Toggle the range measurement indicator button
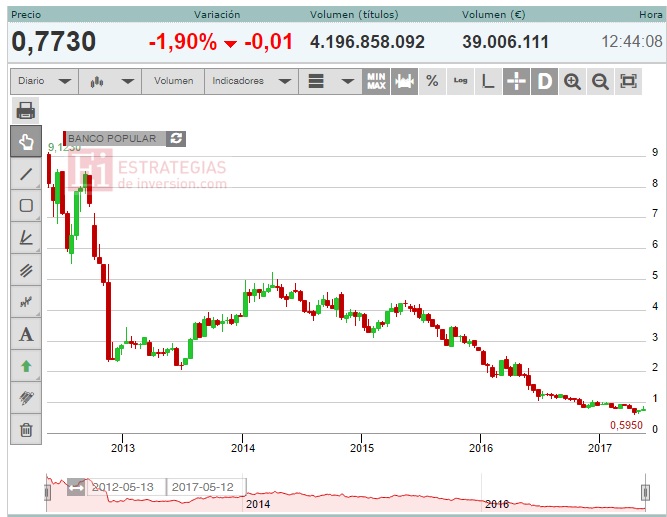The image size is (667, 517). coord(404,81)
